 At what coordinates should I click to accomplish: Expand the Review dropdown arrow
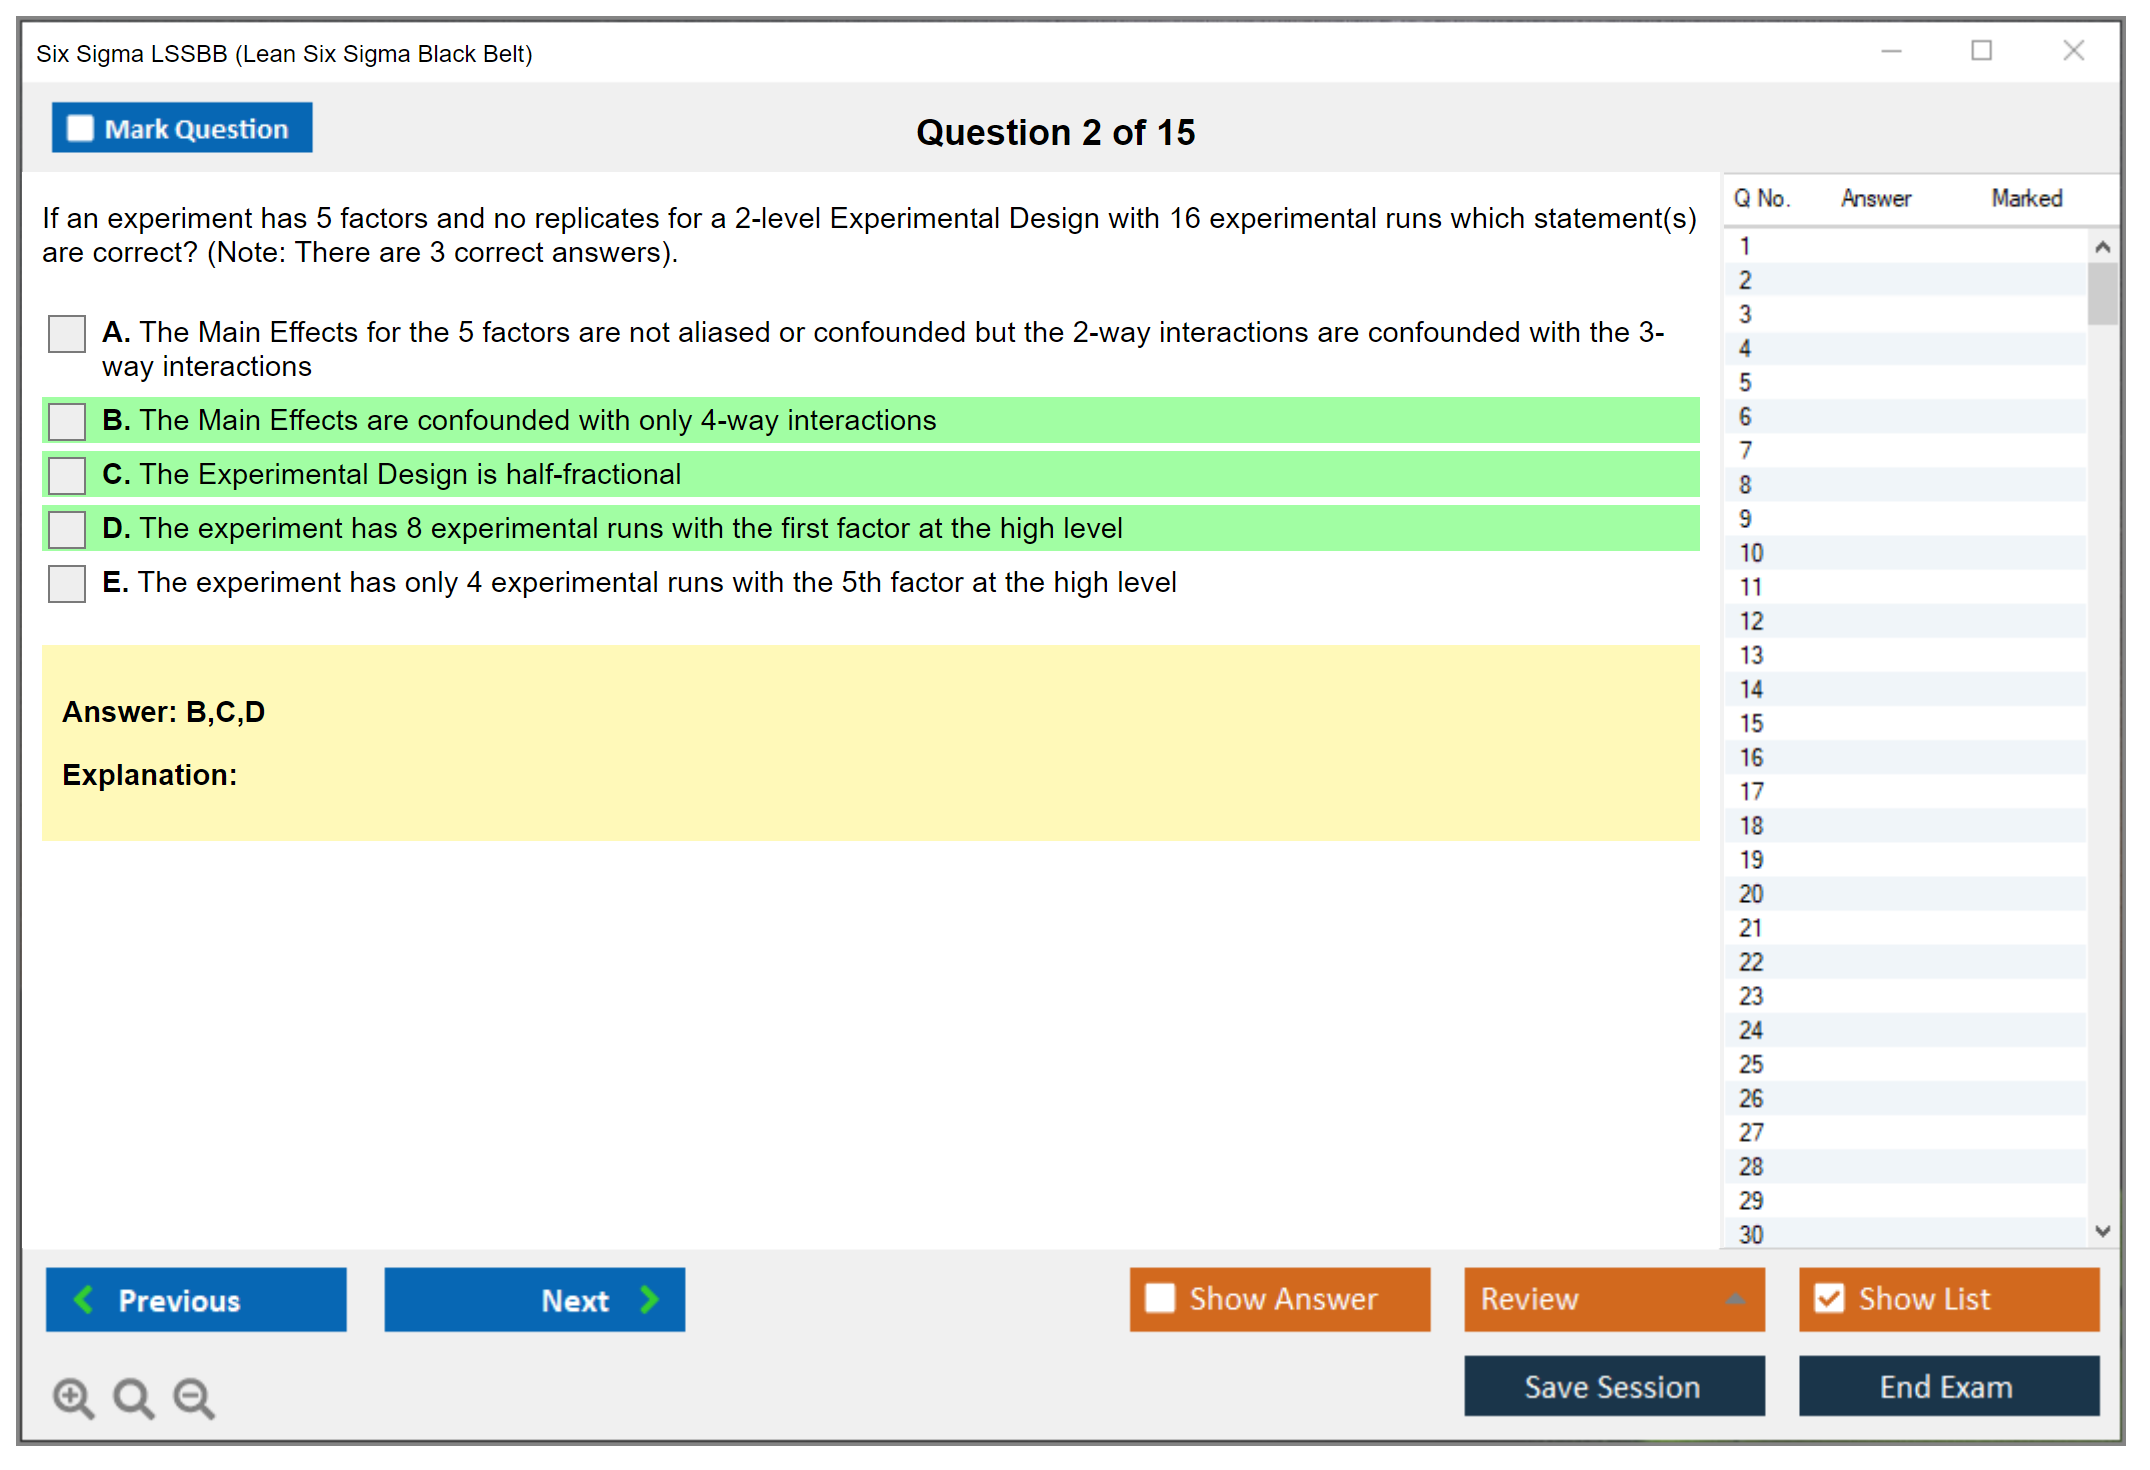coord(1735,1299)
